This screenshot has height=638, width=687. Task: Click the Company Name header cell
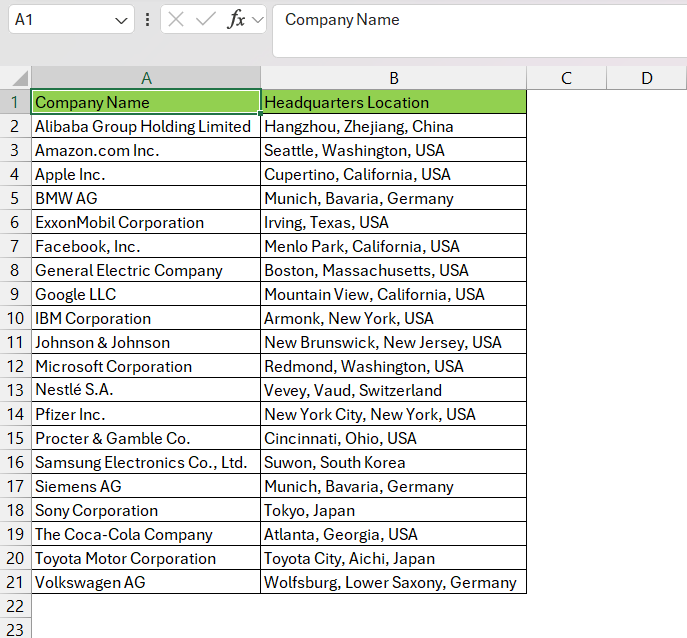pyautogui.click(x=146, y=102)
